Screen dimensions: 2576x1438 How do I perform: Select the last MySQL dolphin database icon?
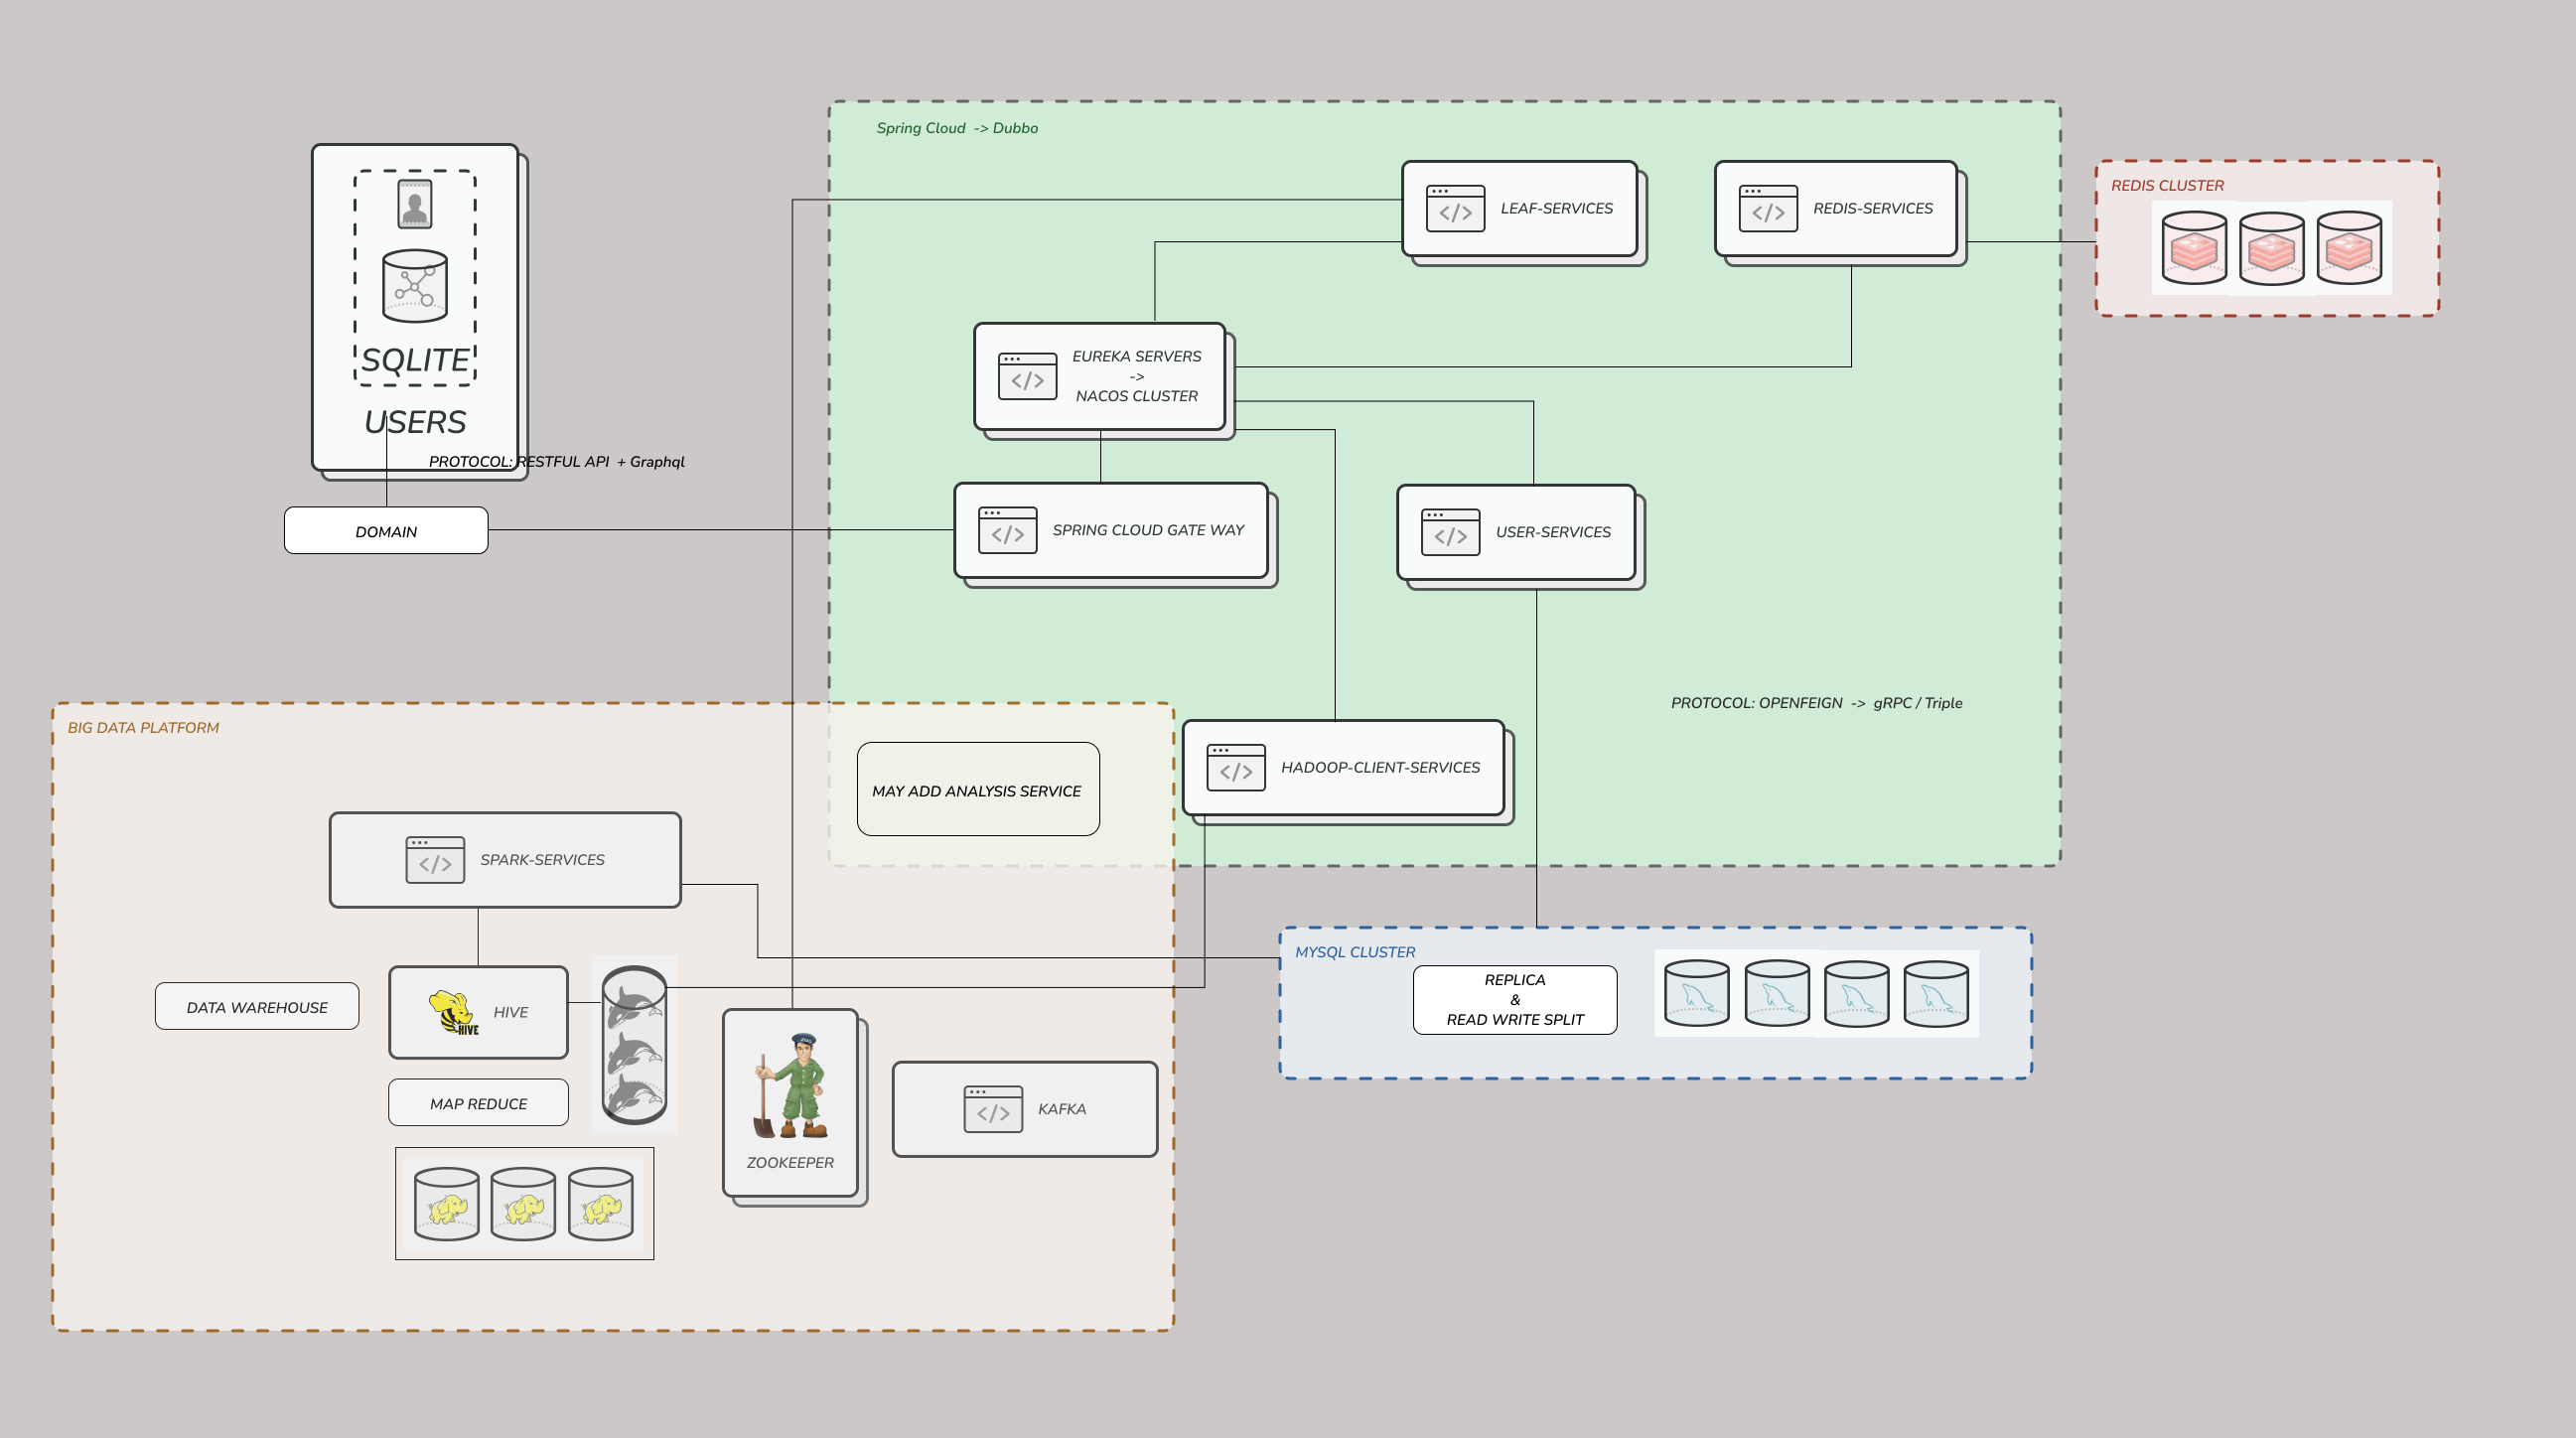pos(1936,994)
